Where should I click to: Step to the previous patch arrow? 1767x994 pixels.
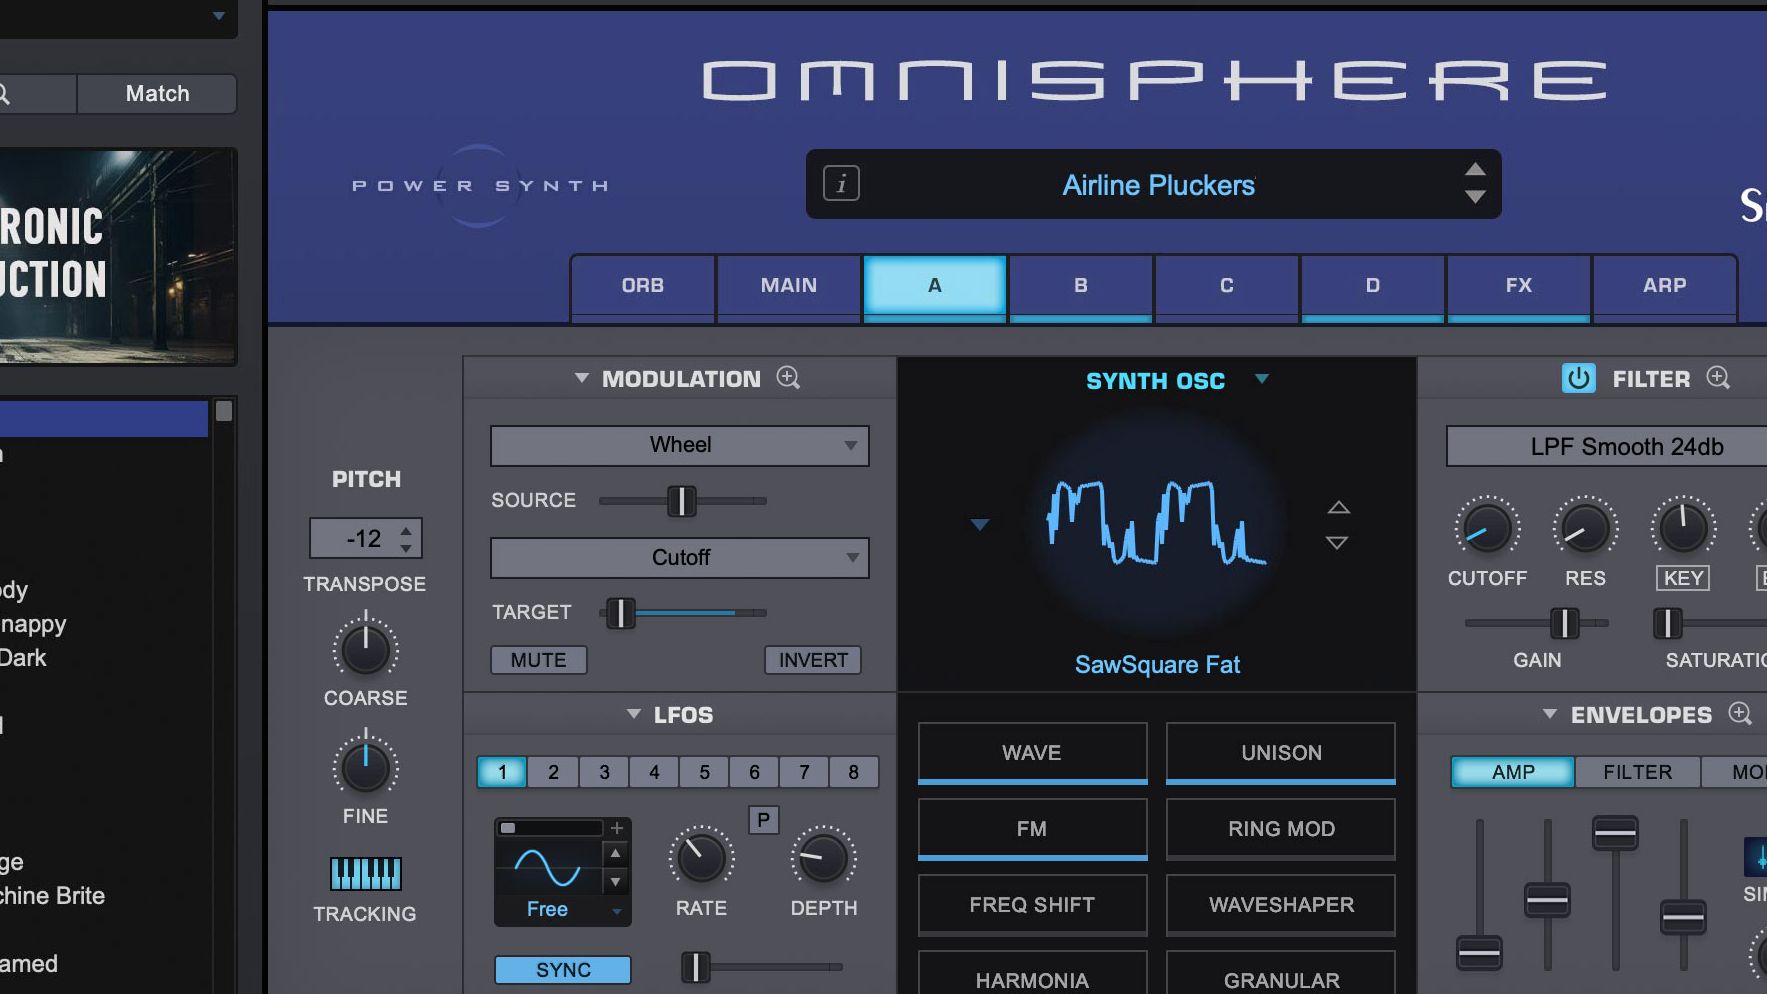[x=1475, y=168]
